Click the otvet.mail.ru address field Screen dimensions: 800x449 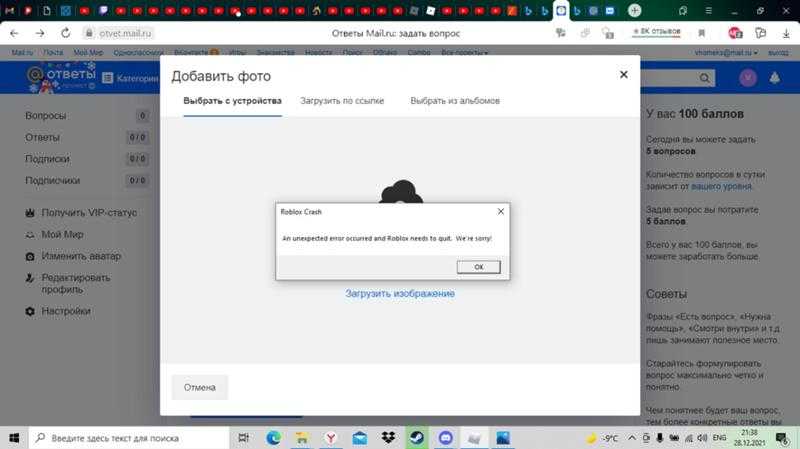126,33
